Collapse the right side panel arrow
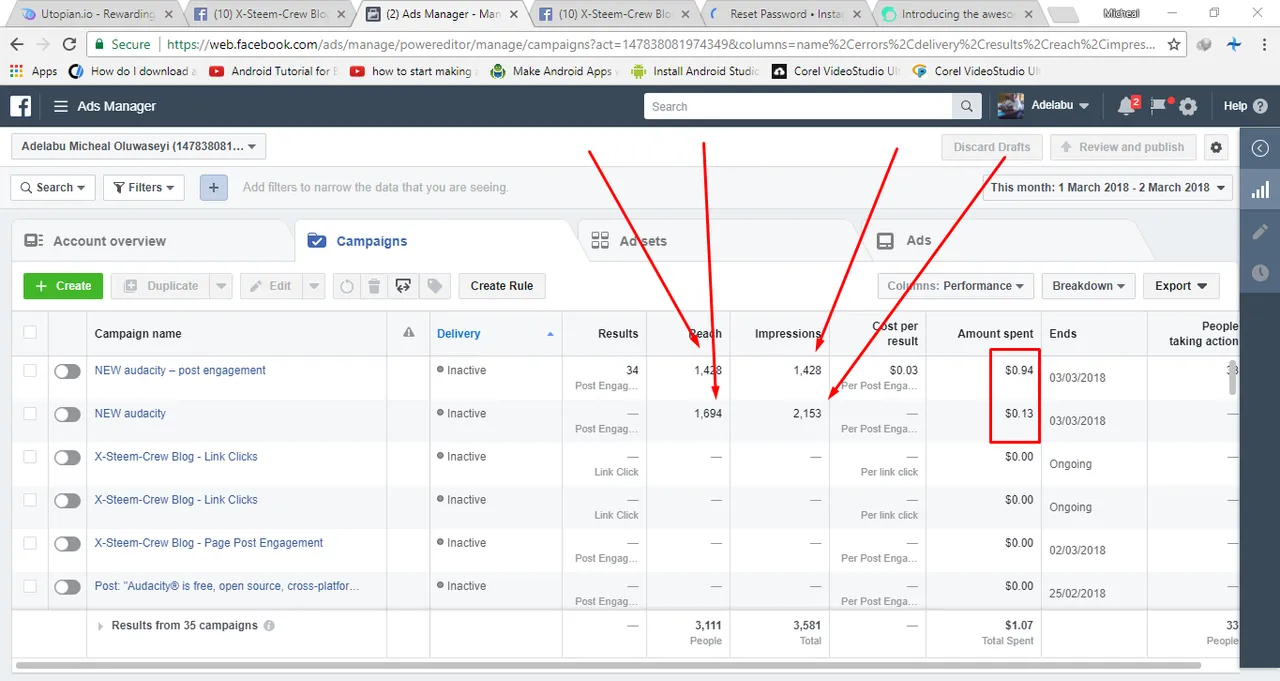This screenshot has width=1280, height=681. [x=1260, y=148]
